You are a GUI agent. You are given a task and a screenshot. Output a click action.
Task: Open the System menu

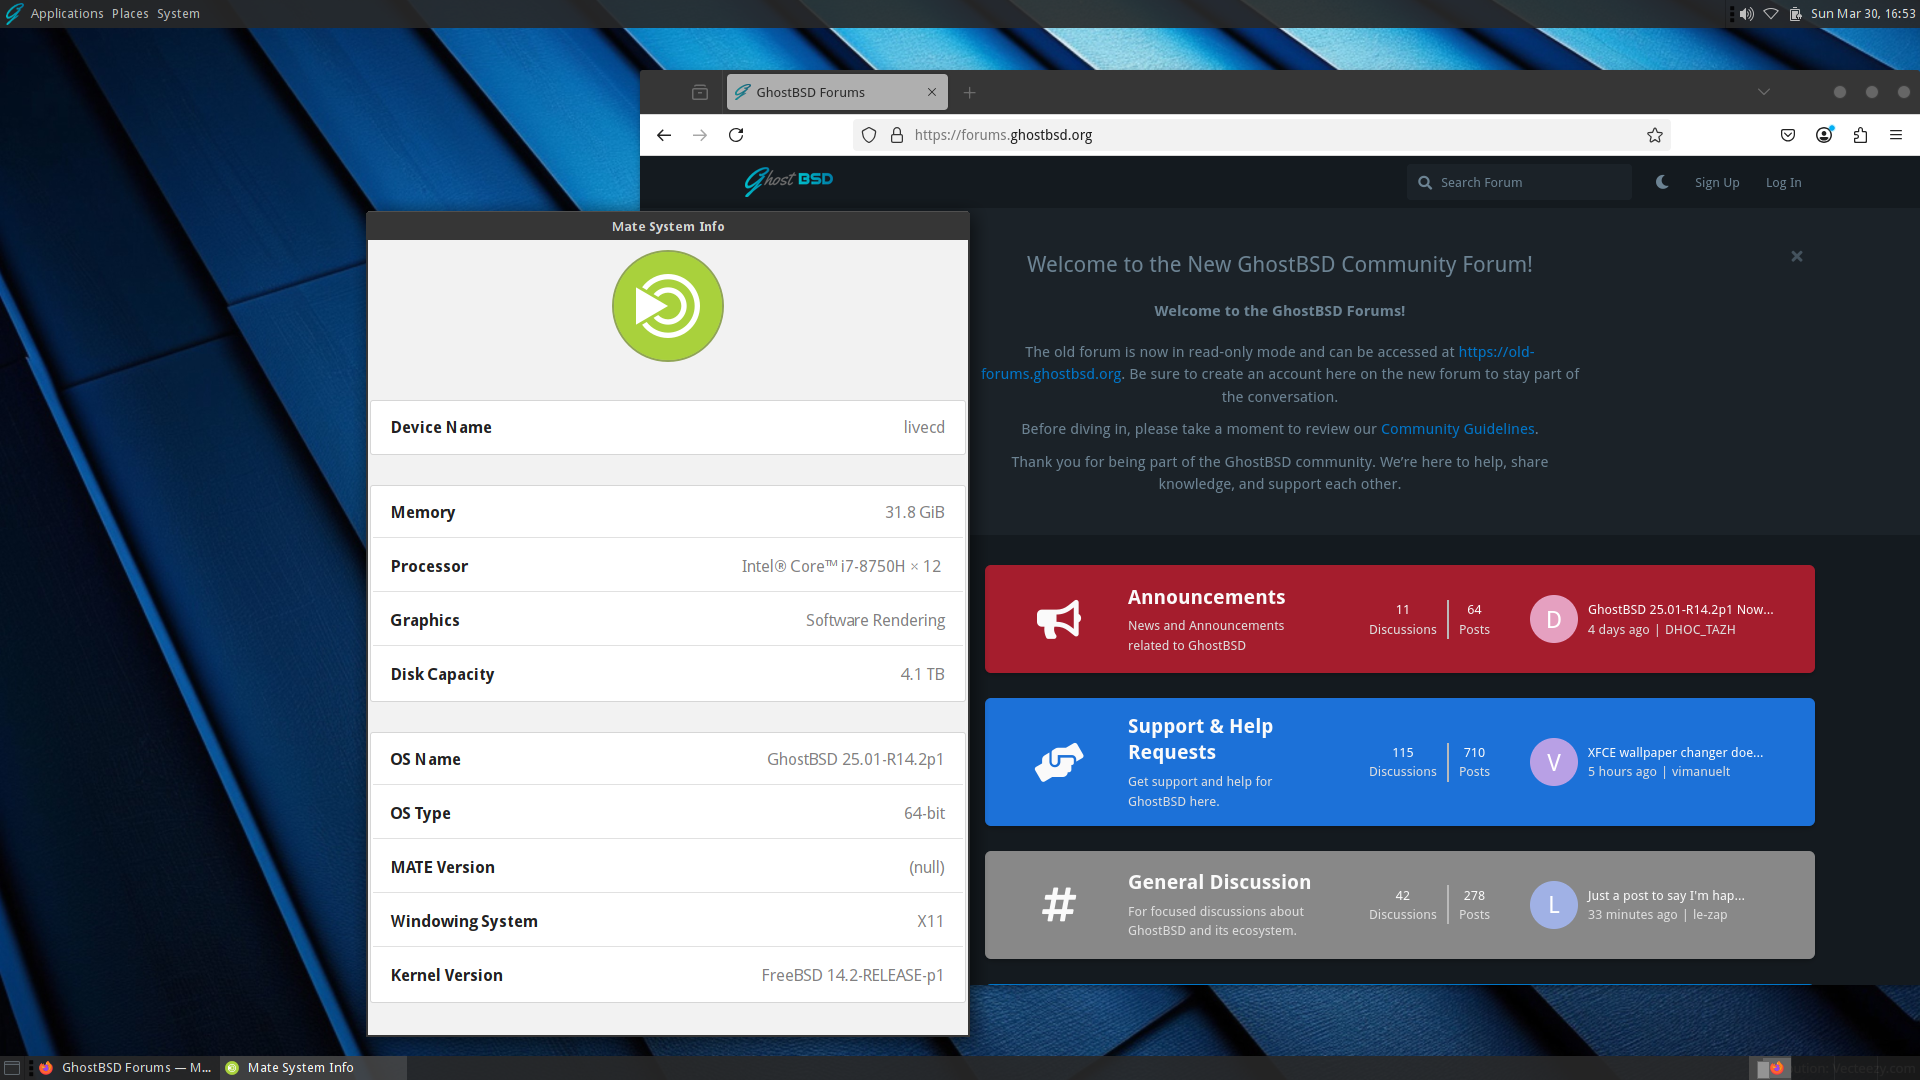coord(178,13)
